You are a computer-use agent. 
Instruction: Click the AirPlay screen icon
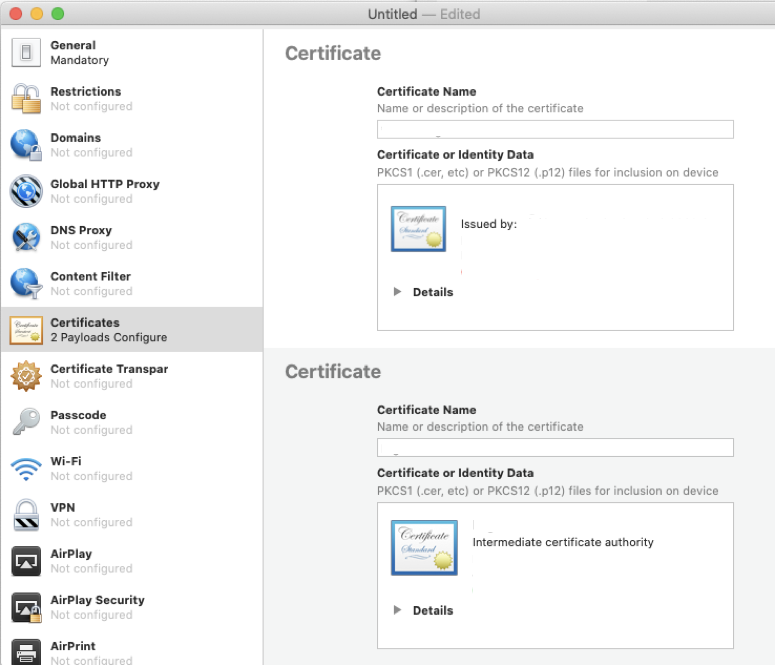coord(26,561)
